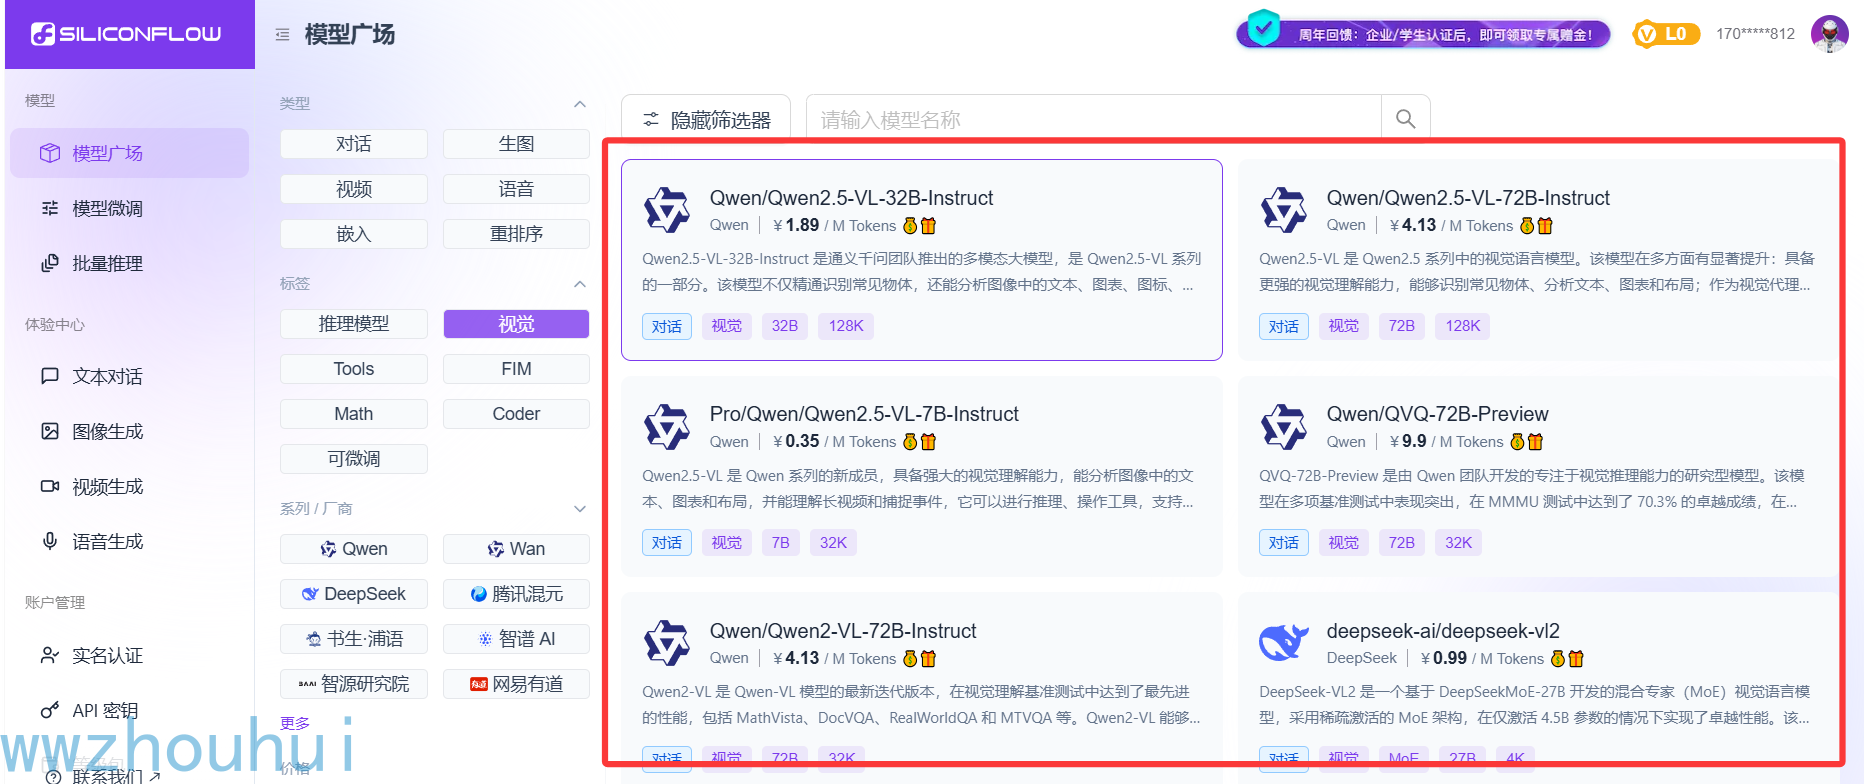1864x784 pixels.
Task: Filter by Qwen vendor
Action: (x=354, y=549)
